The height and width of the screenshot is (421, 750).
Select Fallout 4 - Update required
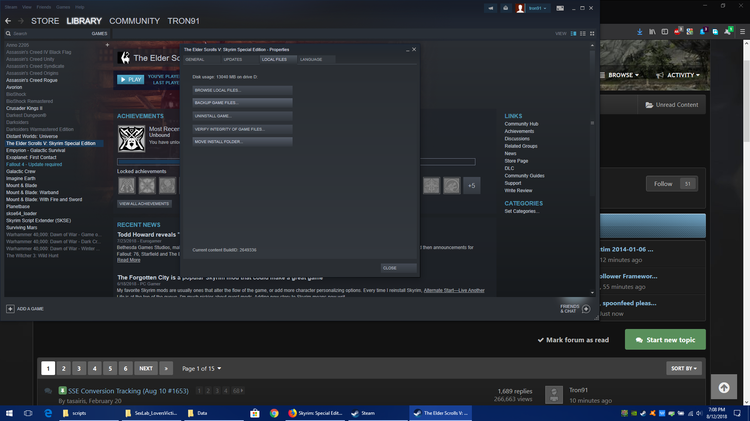pos(34,165)
